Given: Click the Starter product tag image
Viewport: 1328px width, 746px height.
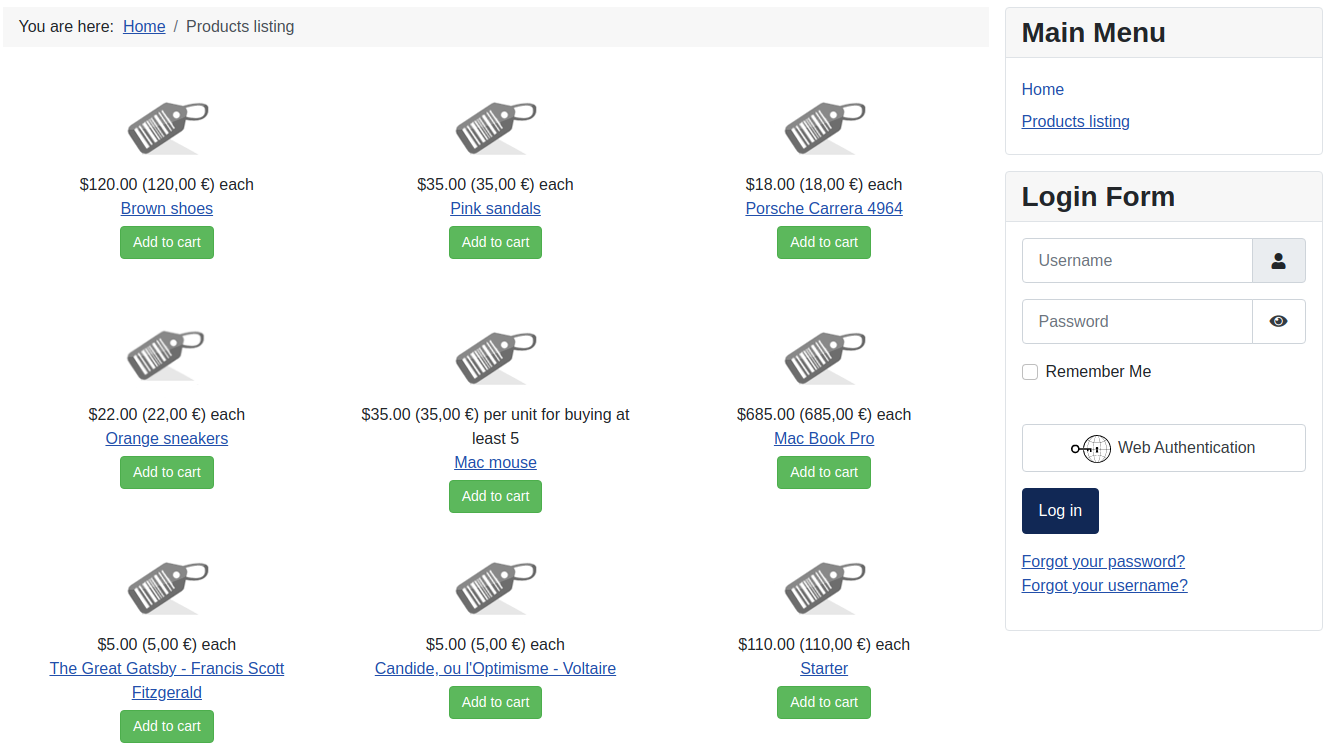Looking at the screenshot, I should (824, 587).
